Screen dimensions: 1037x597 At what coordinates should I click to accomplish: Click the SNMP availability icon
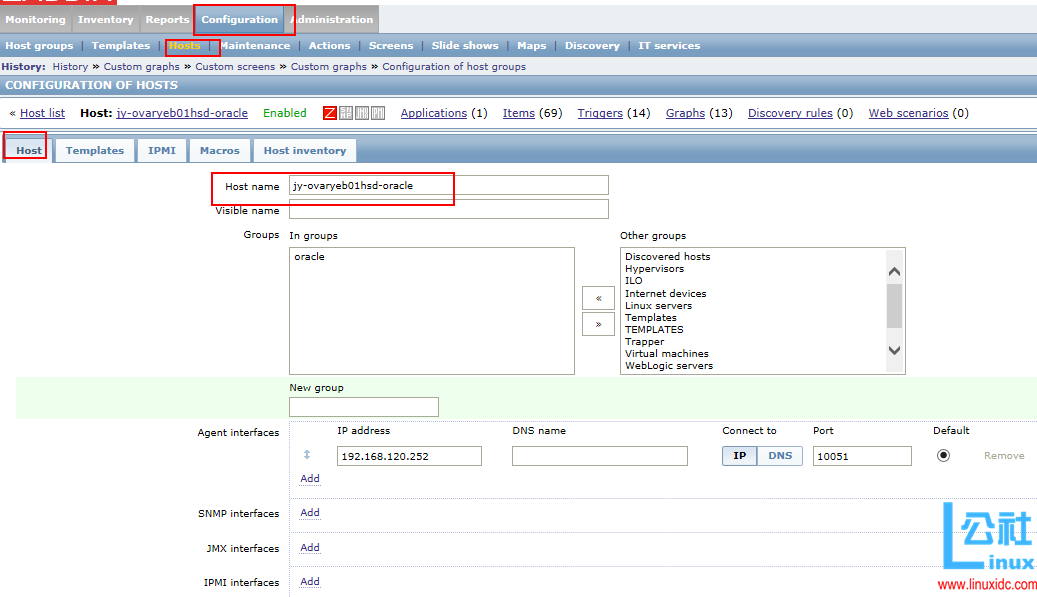[x=345, y=113]
